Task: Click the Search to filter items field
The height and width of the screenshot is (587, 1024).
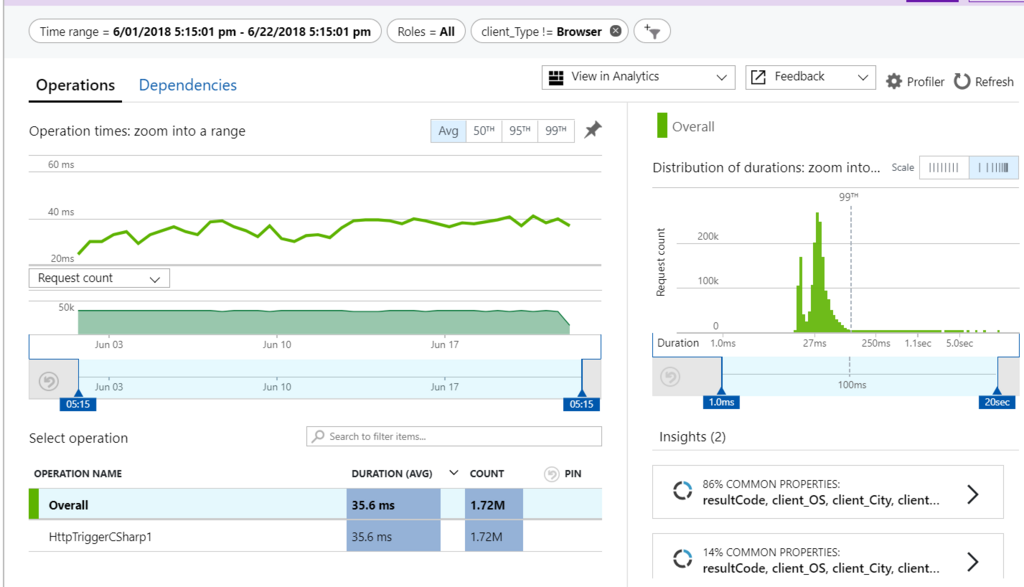Action: (454, 436)
